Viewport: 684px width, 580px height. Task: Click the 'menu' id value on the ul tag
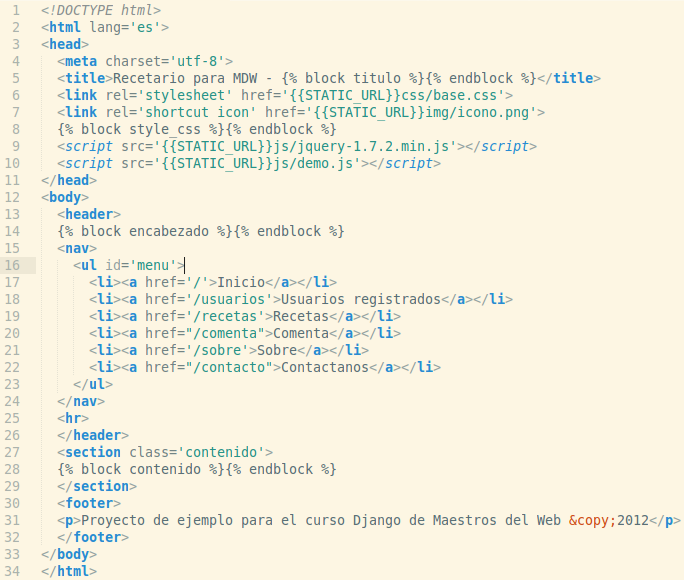[153, 265]
